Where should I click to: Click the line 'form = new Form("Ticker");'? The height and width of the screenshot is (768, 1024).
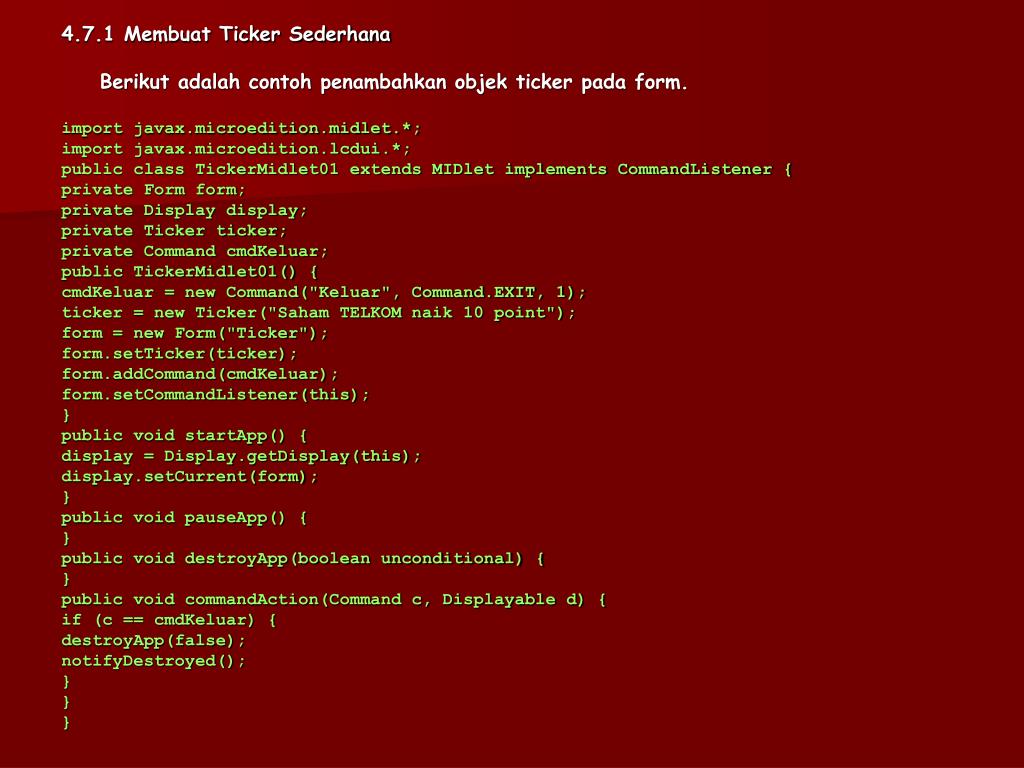click(x=195, y=333)
